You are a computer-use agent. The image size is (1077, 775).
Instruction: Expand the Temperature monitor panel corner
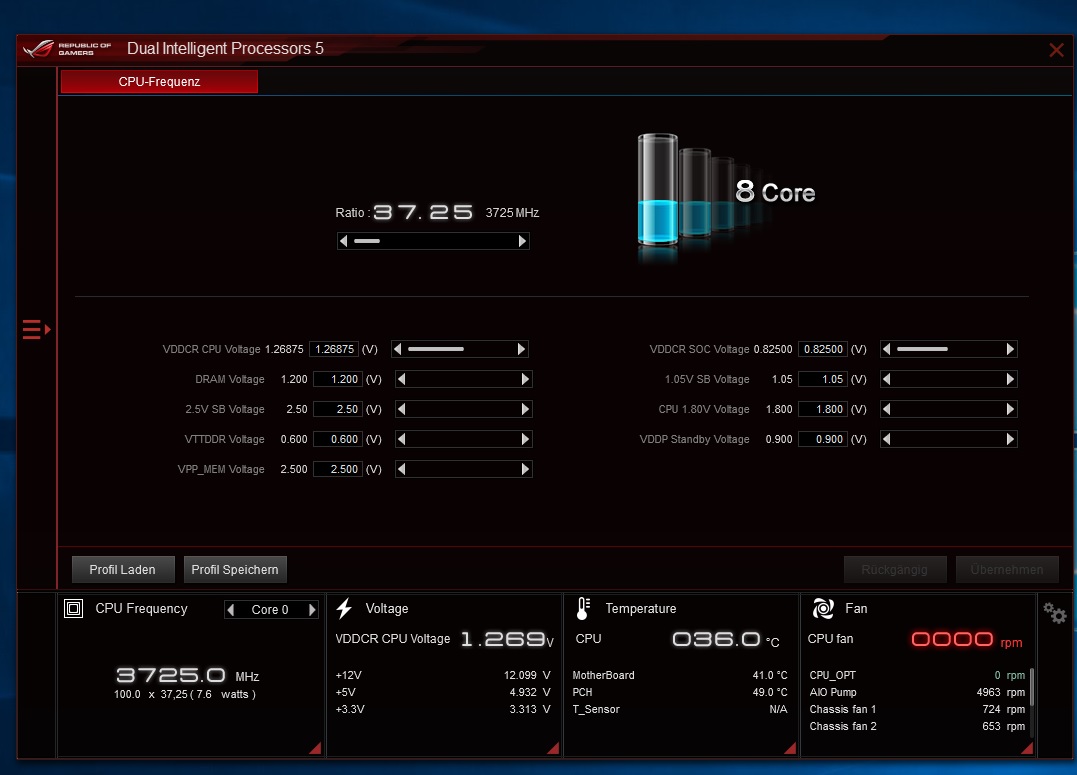click(791, 748)
